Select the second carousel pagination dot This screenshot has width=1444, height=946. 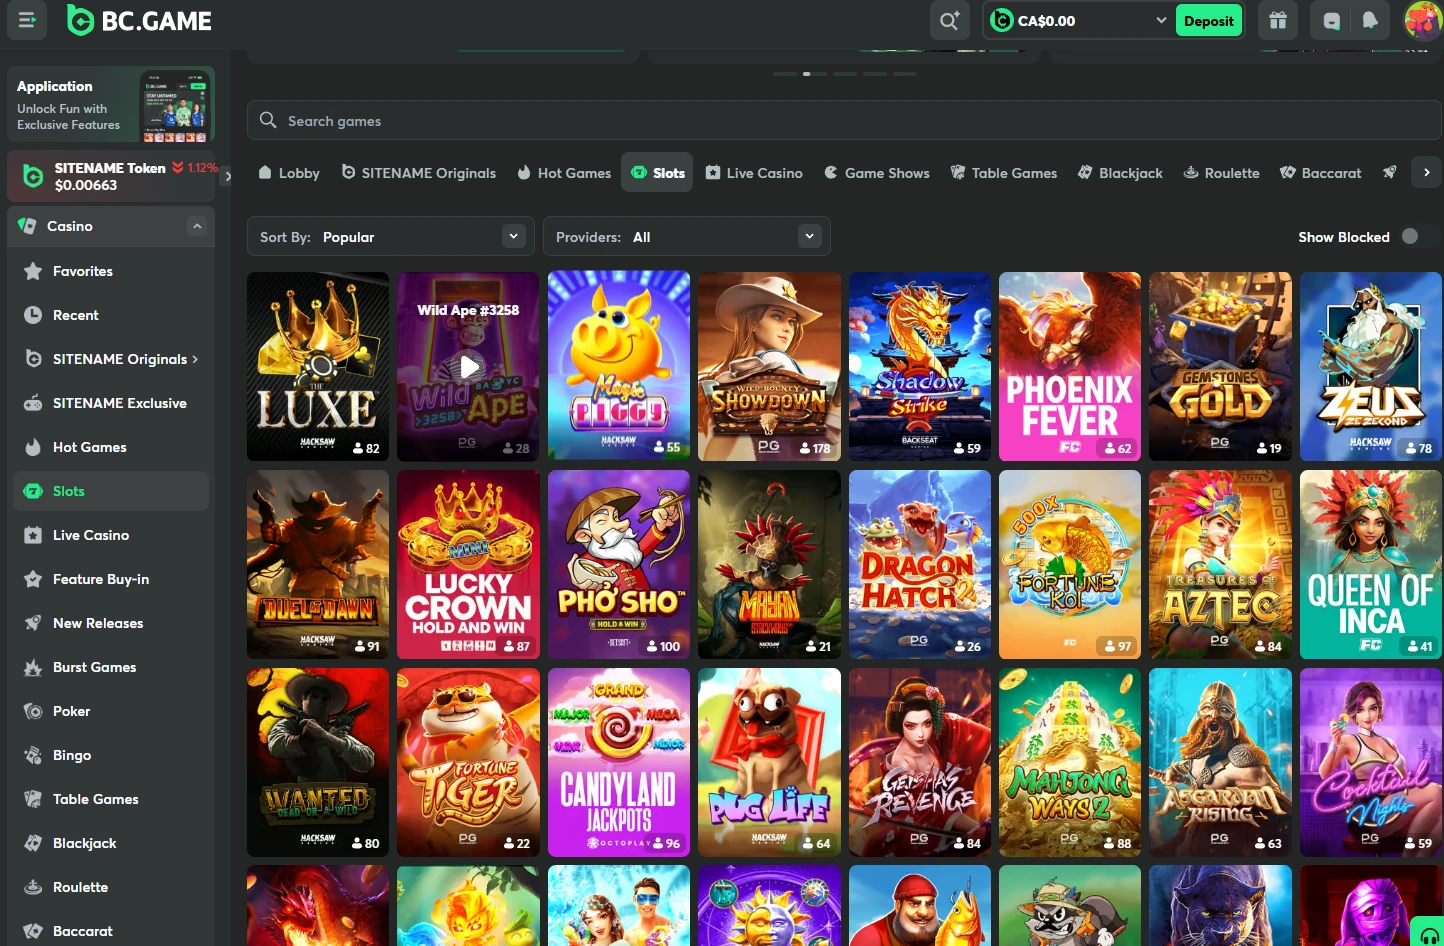click(816, 73)
